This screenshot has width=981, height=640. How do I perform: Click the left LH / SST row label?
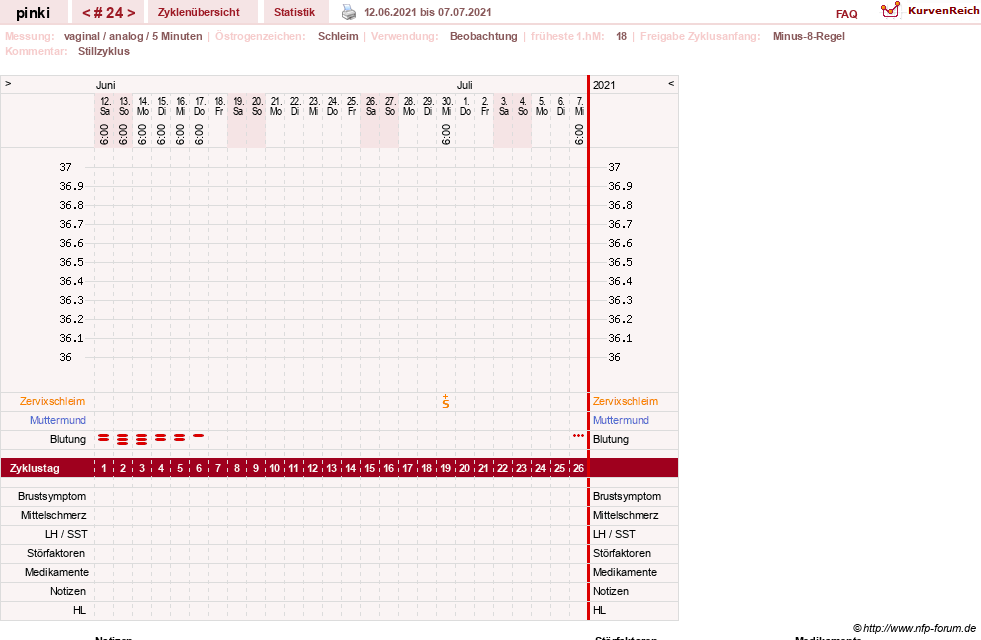66,534
